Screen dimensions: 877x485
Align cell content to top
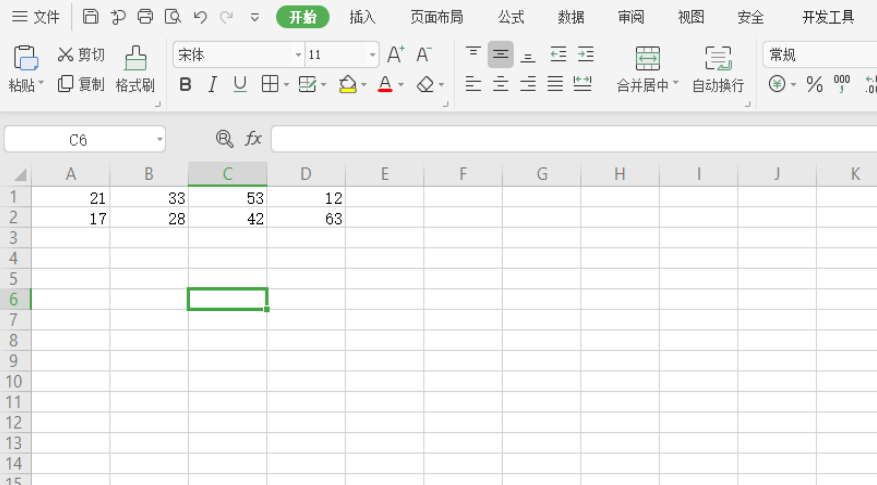click(x=473, y=54)
